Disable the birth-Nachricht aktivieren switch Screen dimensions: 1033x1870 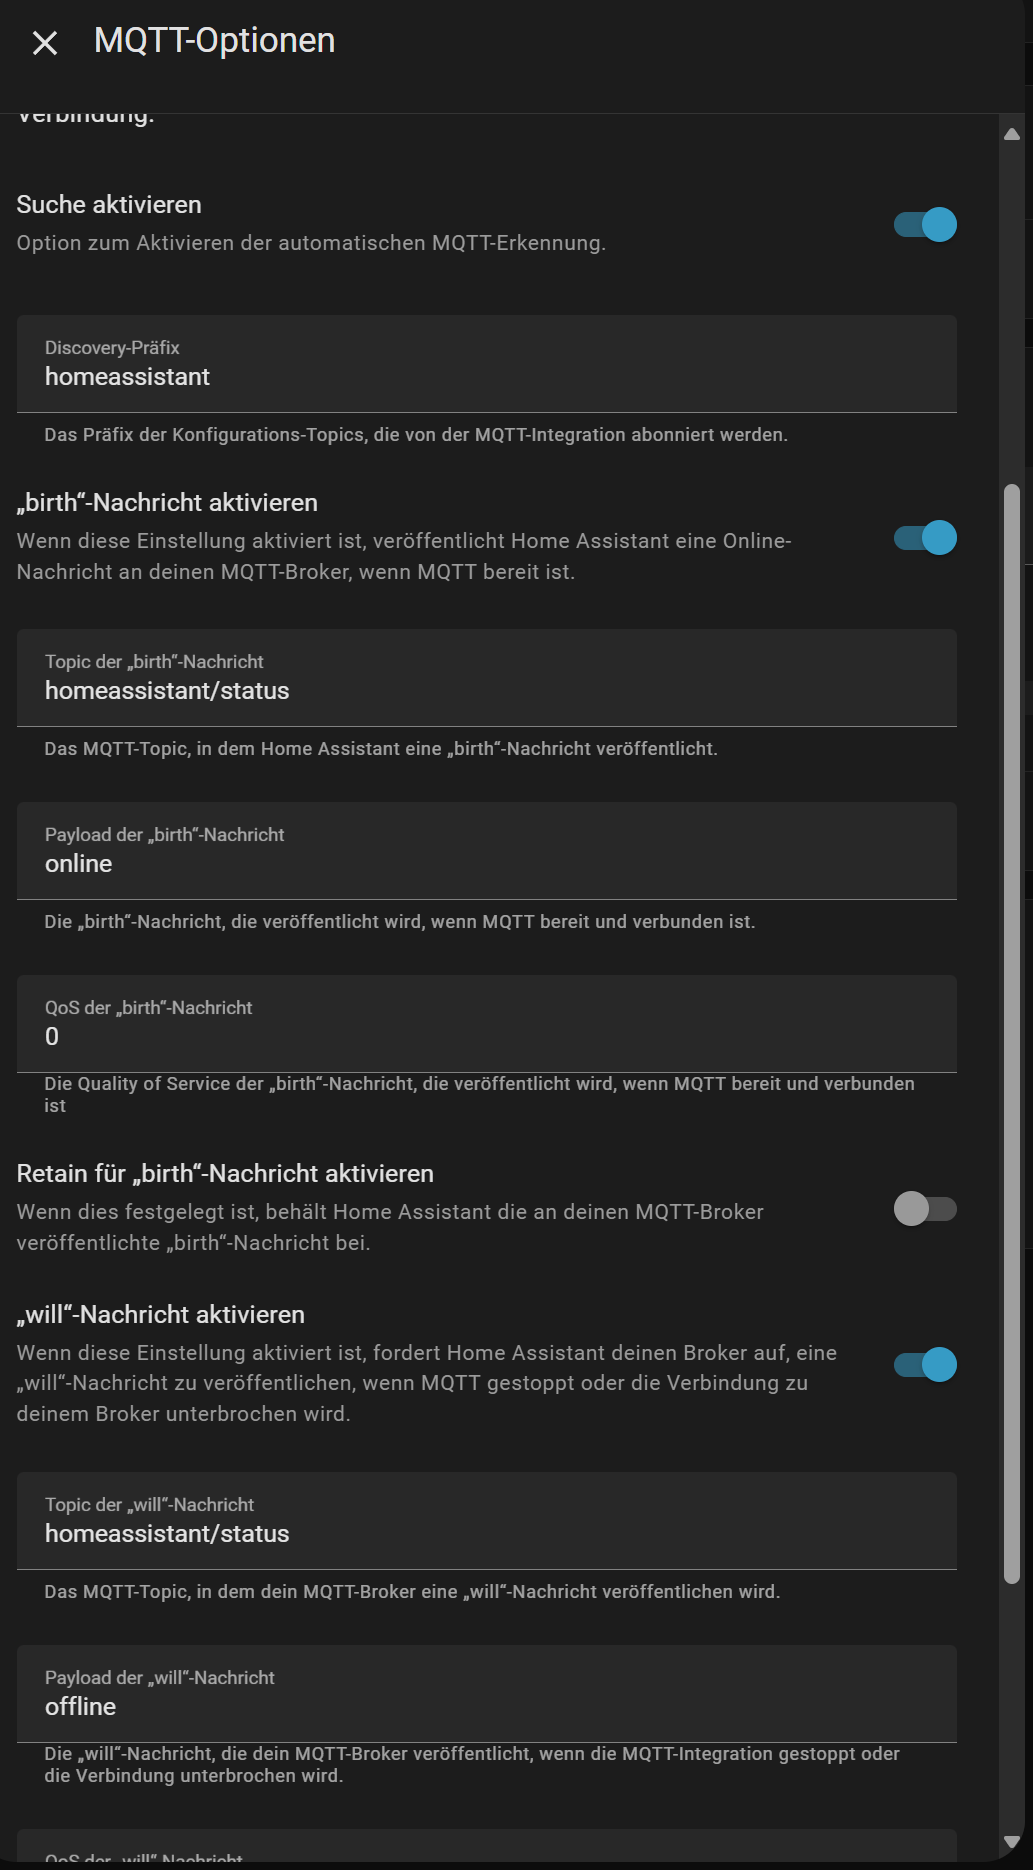[925, 538]
